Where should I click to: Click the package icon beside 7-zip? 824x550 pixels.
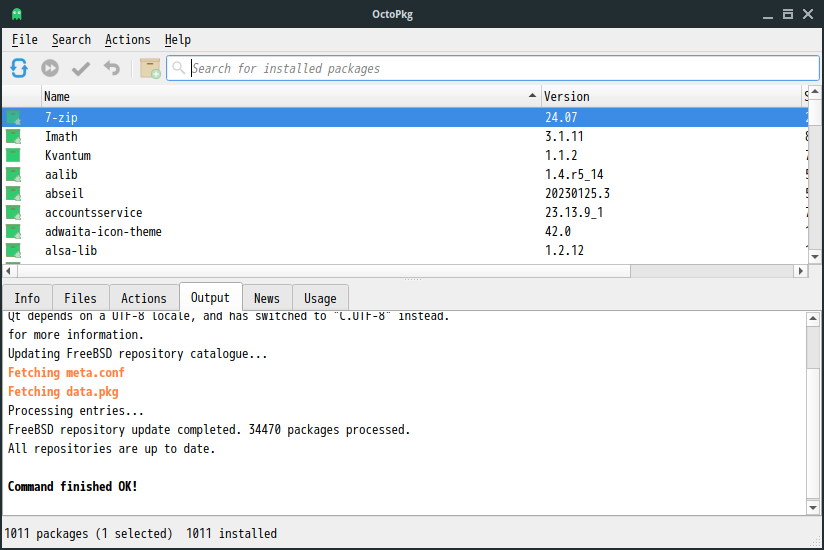point(14,118)
